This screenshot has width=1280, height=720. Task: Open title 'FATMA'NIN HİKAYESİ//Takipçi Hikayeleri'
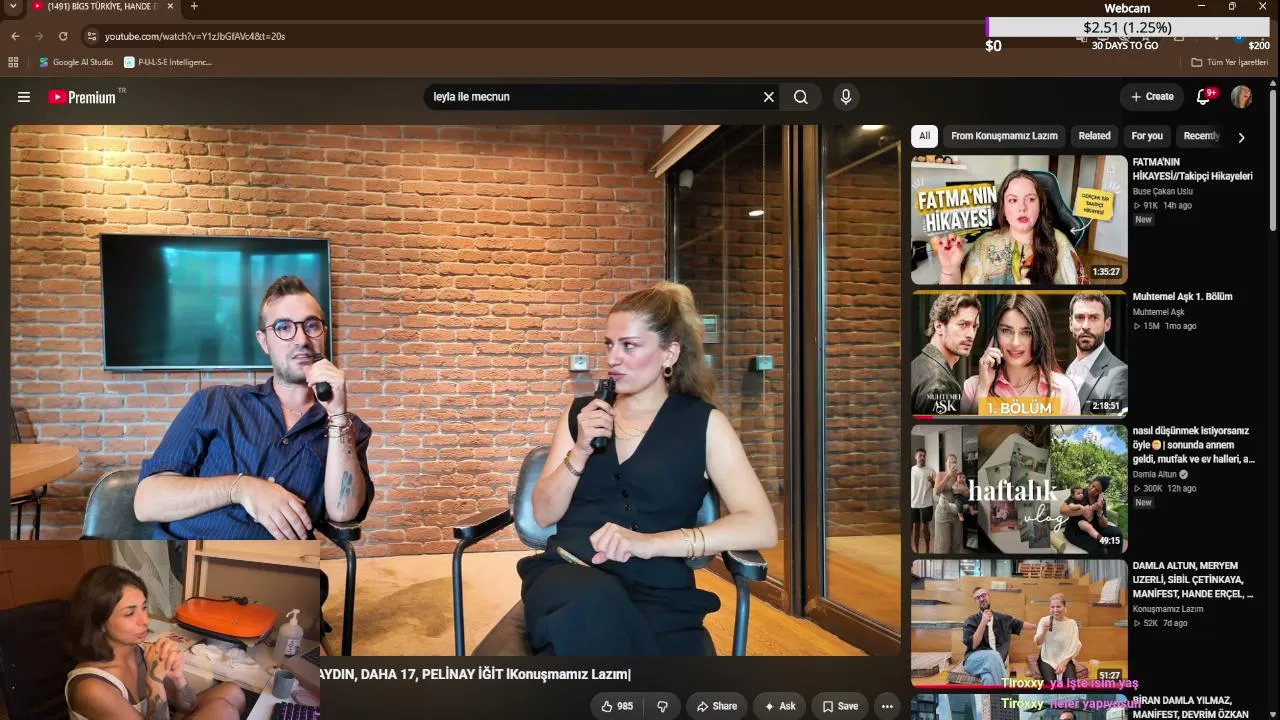pyautogui.click(x=1192, y=169)
